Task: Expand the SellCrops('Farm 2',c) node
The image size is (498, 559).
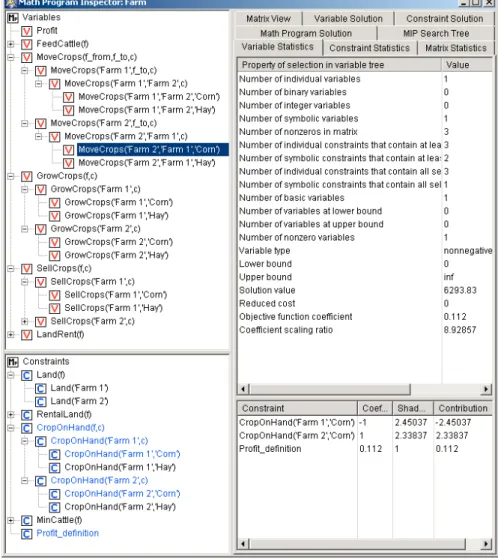Action: [x=25, y=322]
